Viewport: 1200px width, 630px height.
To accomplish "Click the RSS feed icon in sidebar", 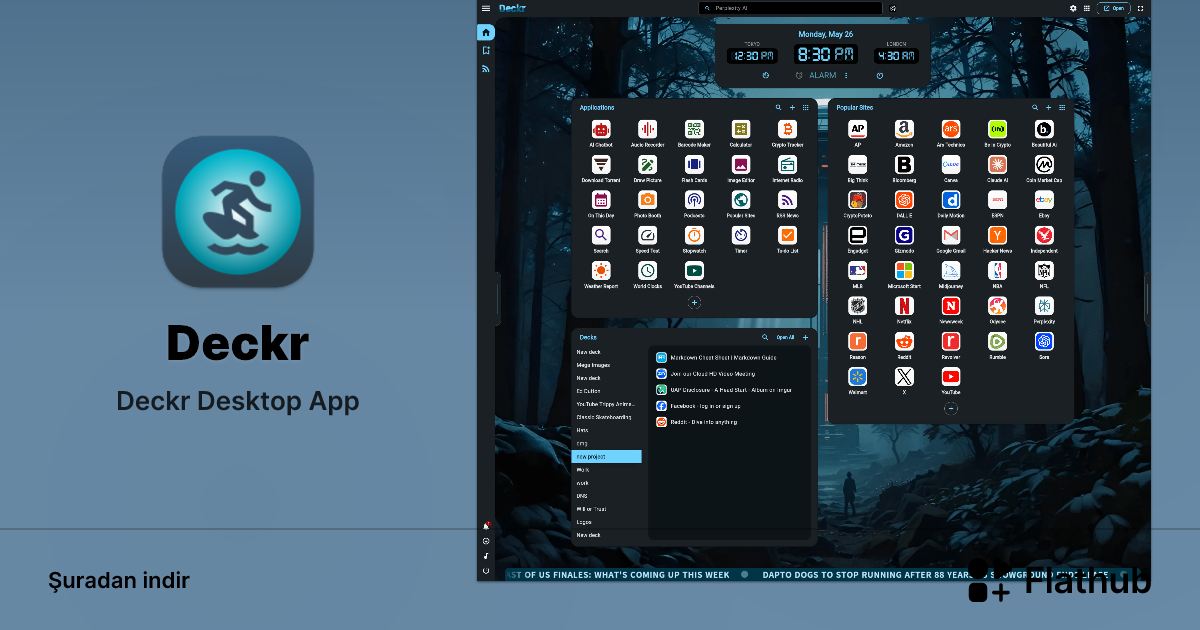I will tap(486, 69).
